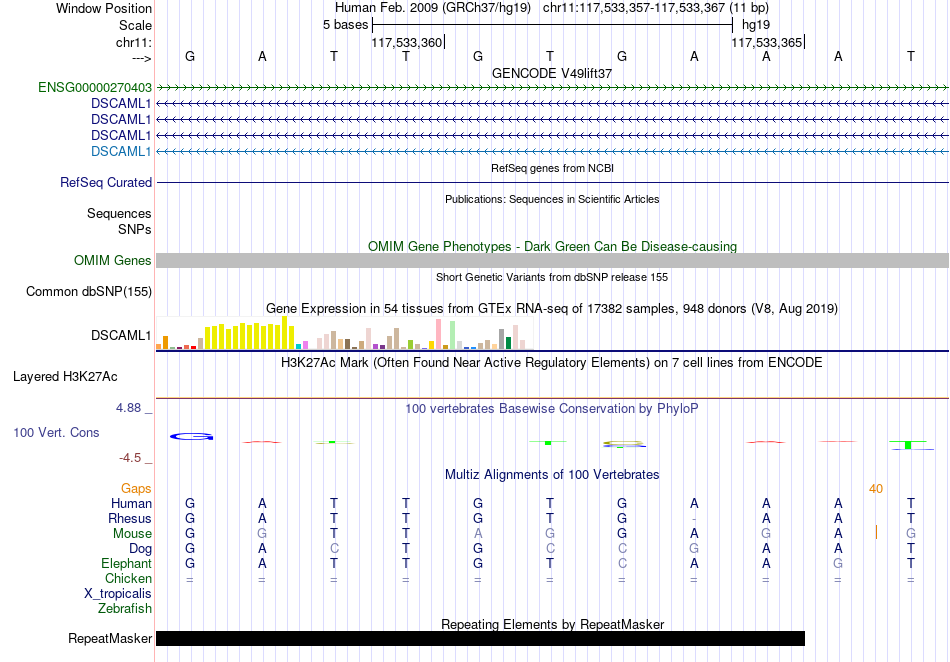Select the chr11: ruler label
Screen dimensions: 950x662
tap(133, 42)
